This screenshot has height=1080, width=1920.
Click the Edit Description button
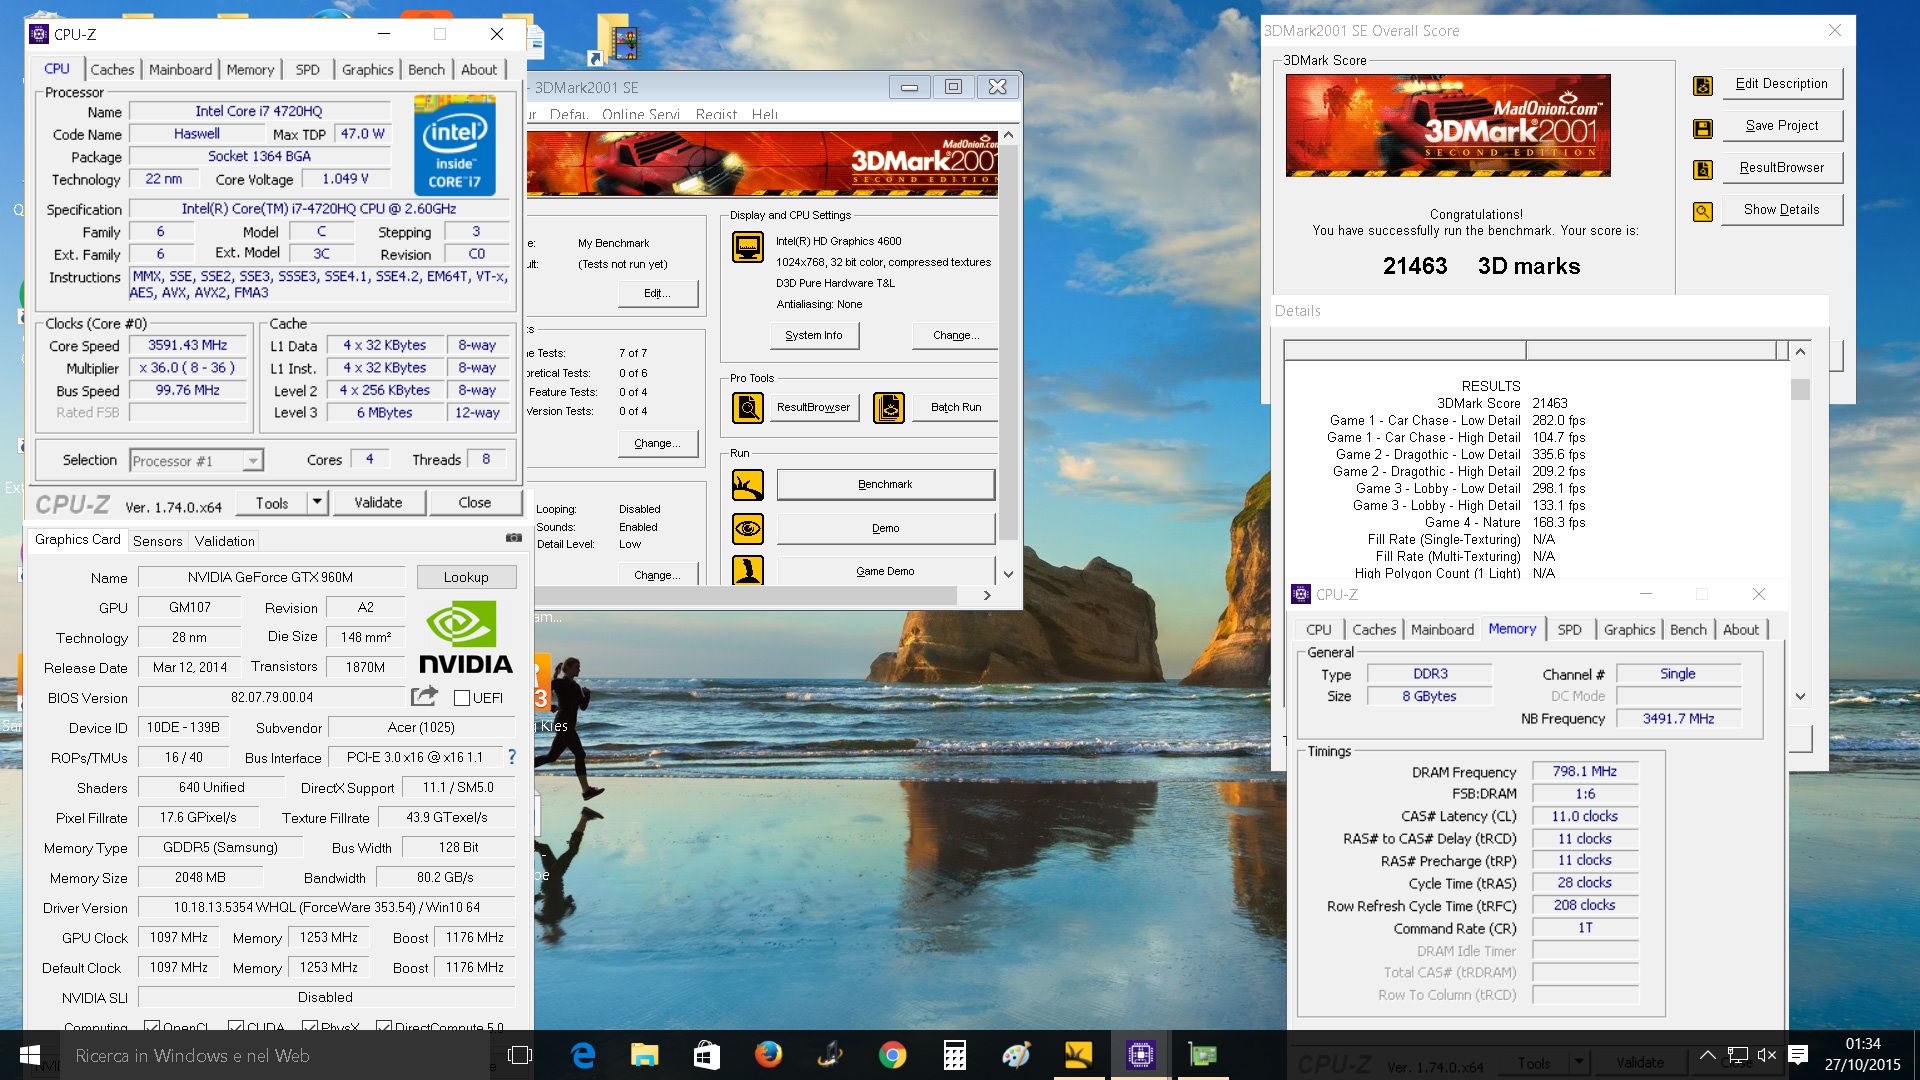click(1782, 84)
